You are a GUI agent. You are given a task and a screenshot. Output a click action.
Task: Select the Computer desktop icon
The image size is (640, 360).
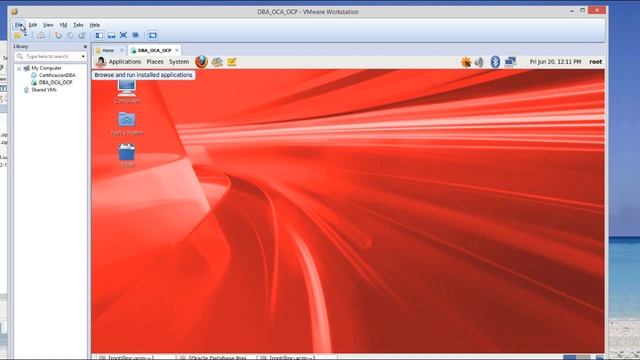click(x=127, y=91)
